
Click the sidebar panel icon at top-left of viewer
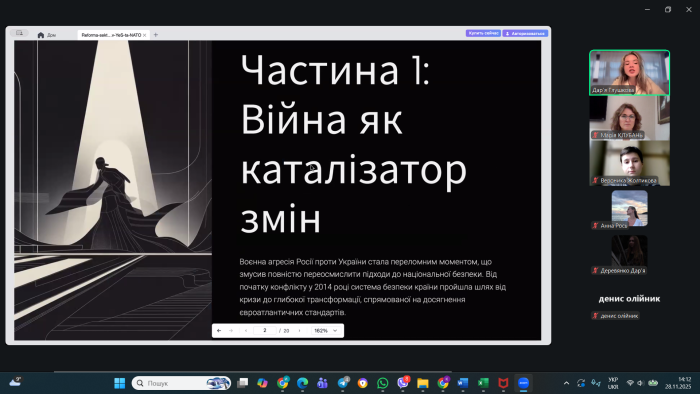click(x=19, y=33)
